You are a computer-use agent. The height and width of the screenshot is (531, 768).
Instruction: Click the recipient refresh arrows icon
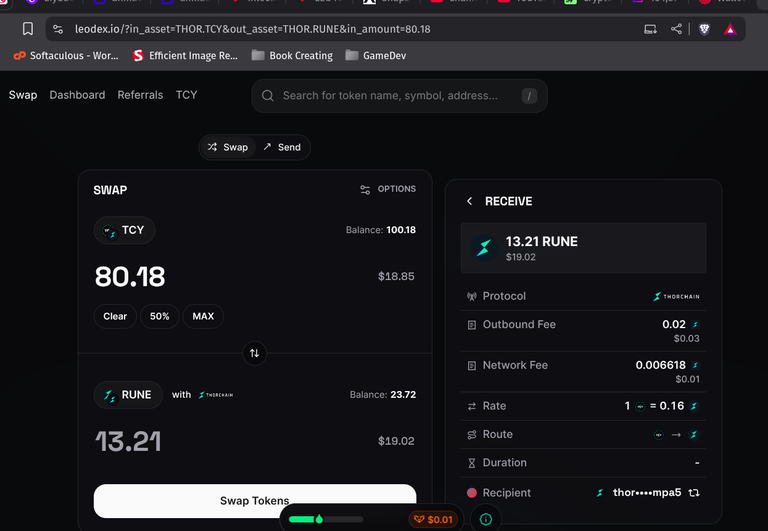pos(694,493)
